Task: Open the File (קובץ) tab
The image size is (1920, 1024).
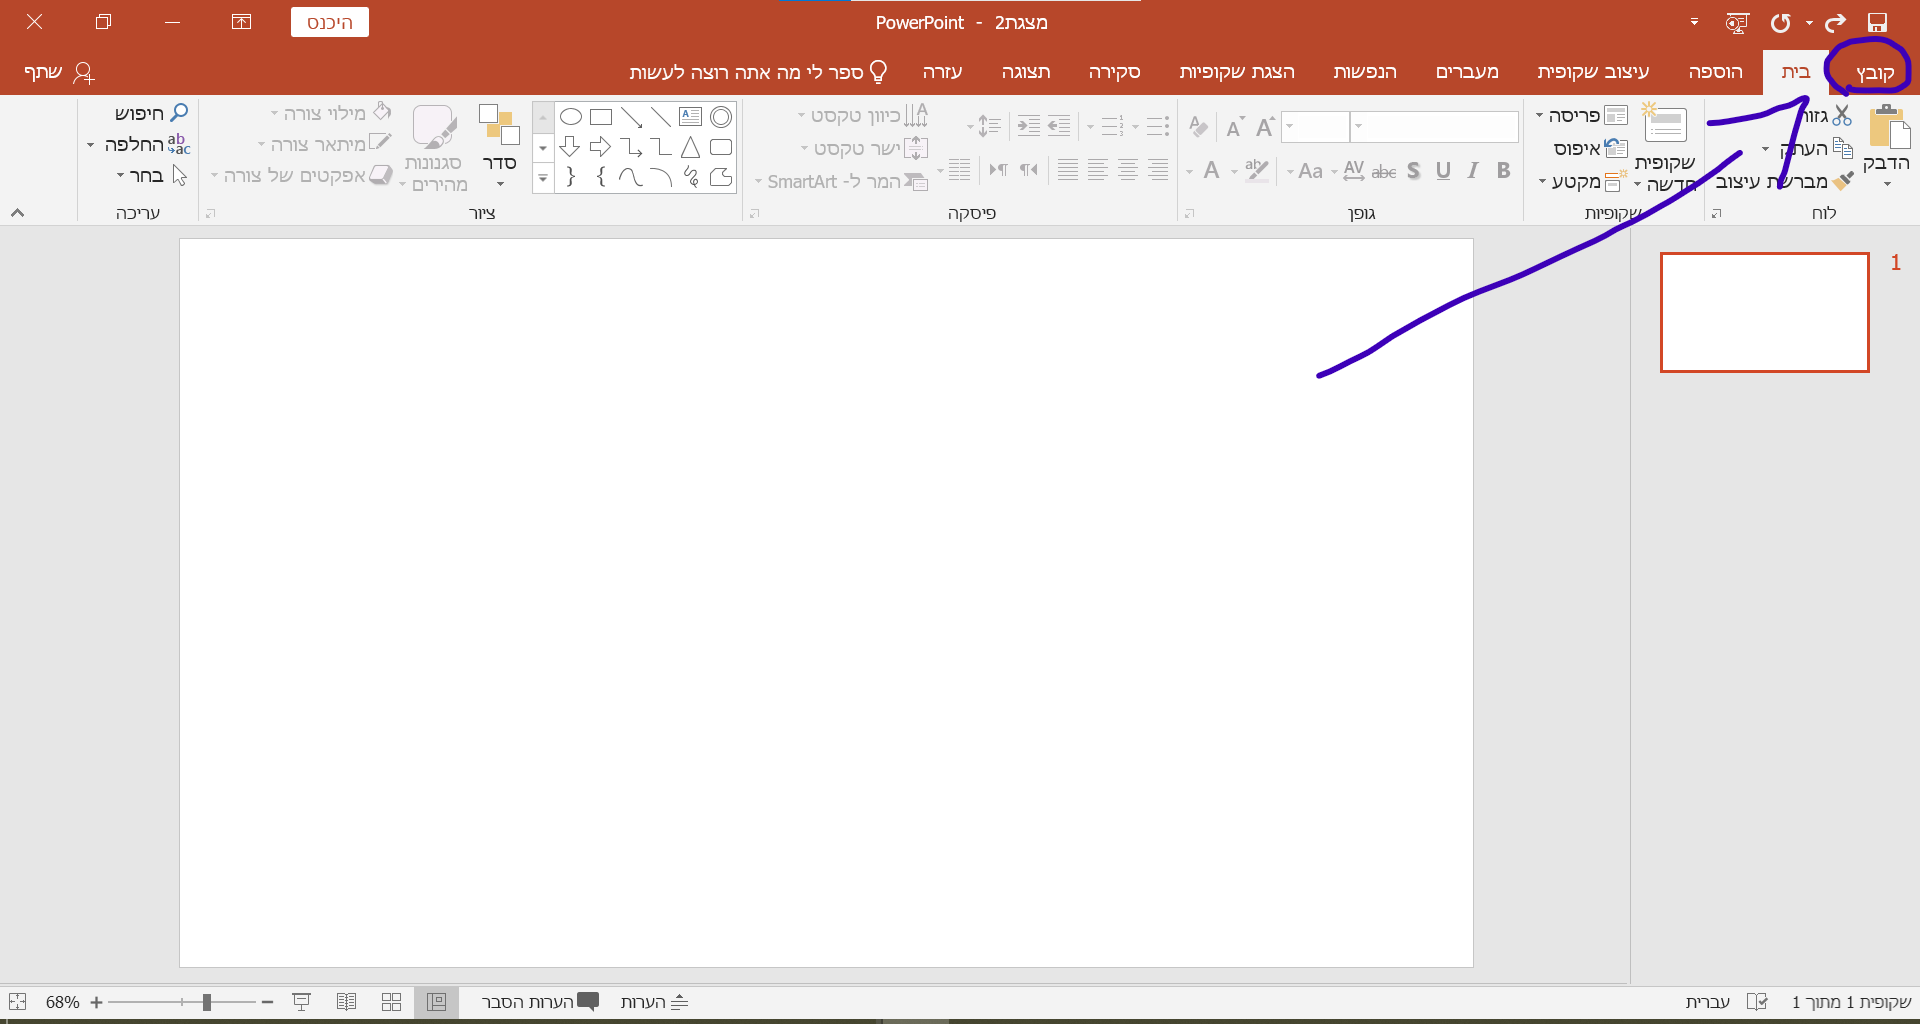Action: (1874, 72)
